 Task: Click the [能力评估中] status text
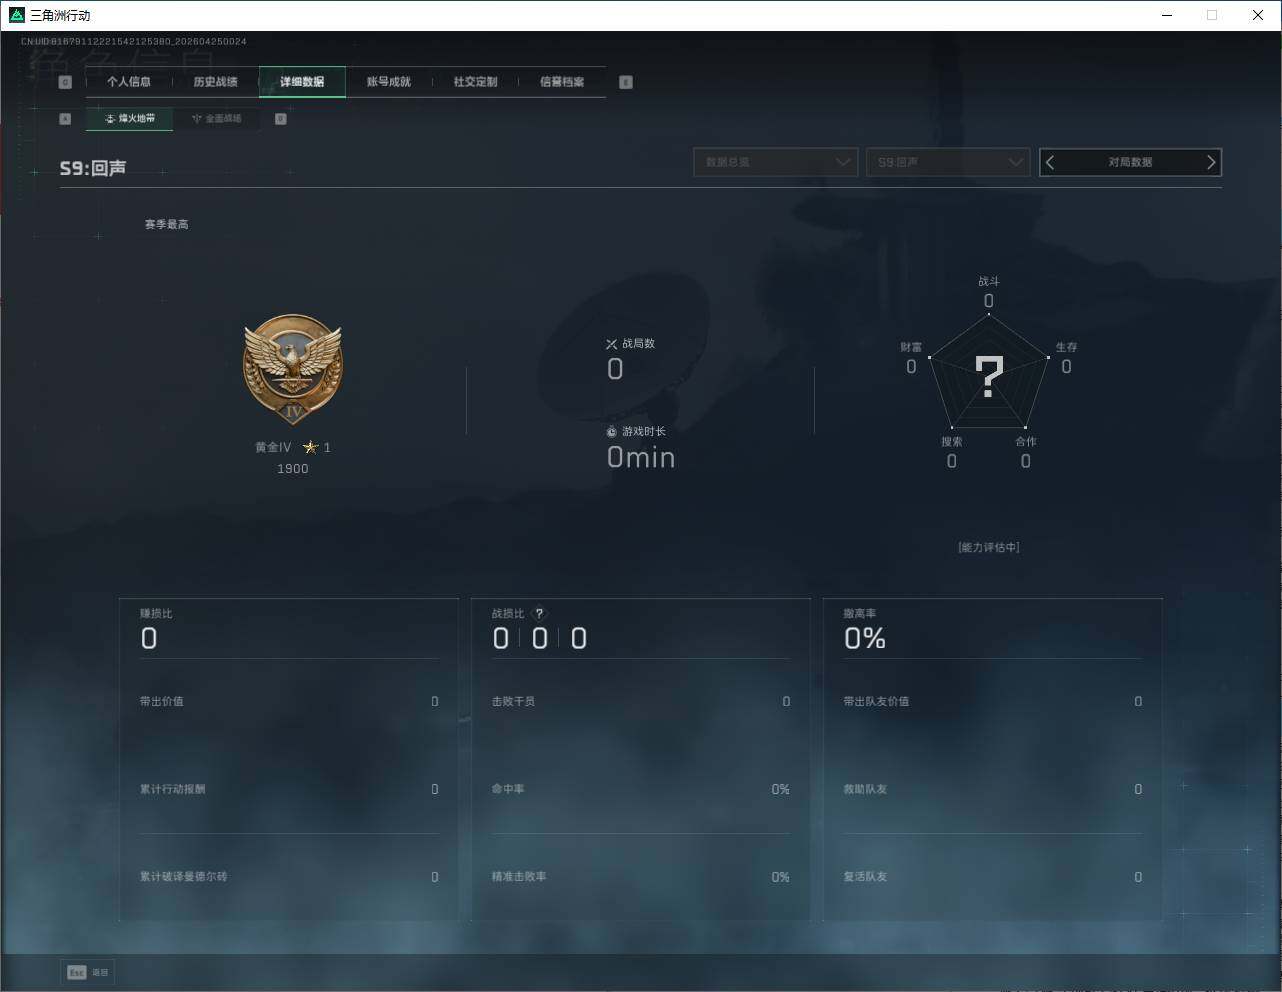(989, 548)
